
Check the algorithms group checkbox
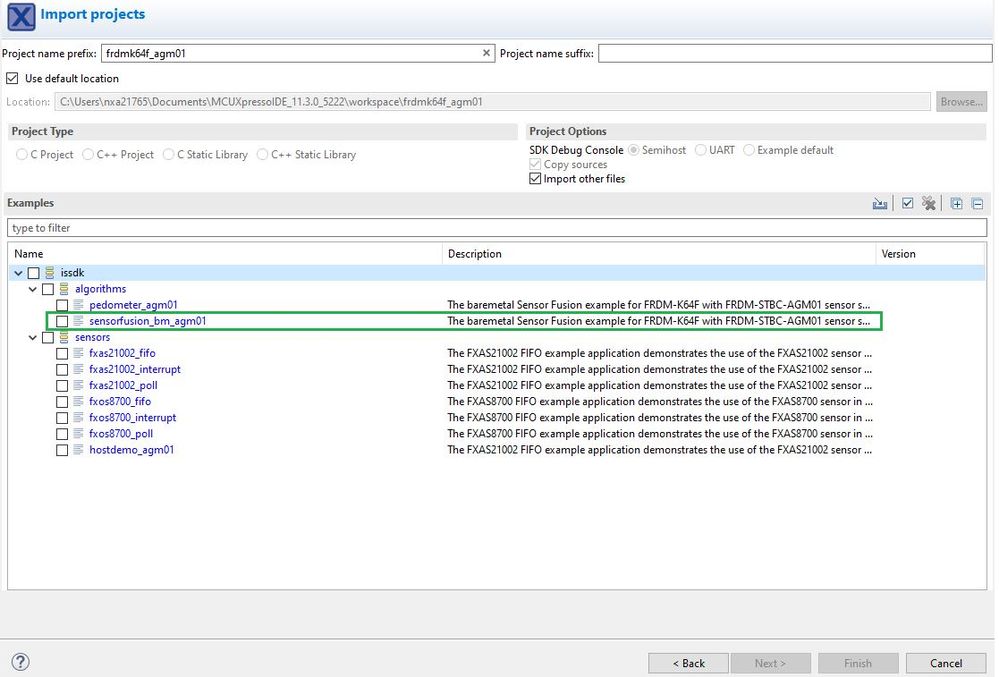[48, 289]
